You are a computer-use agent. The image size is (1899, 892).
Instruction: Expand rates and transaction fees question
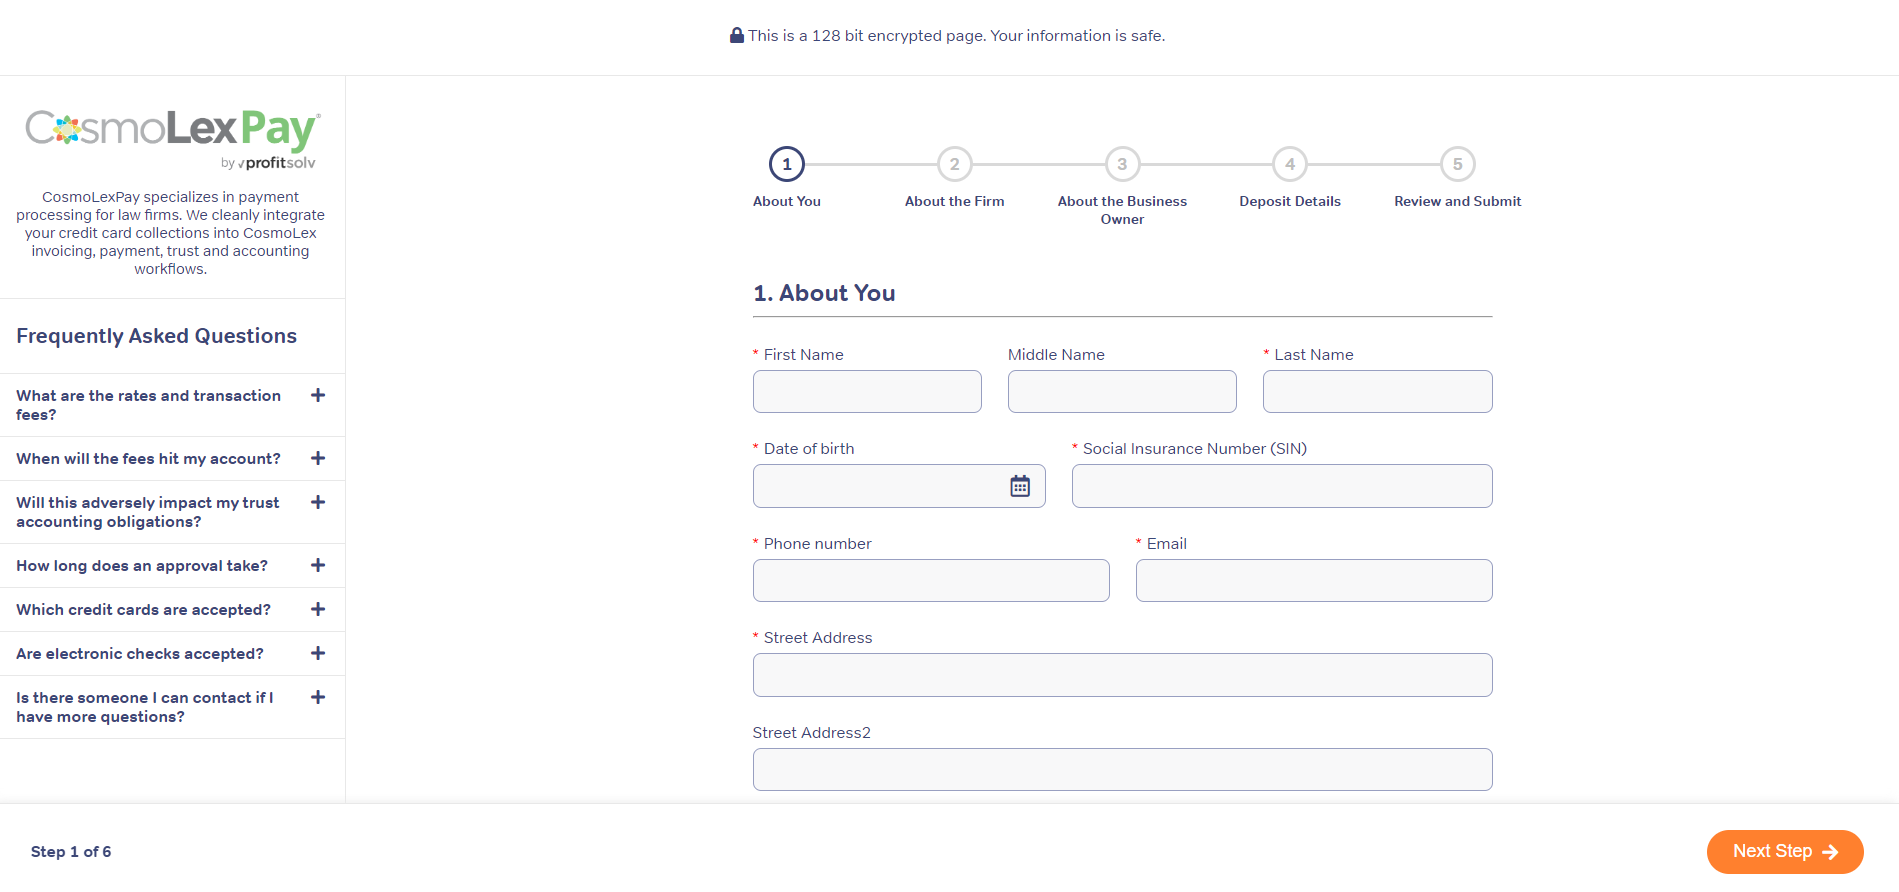click(318, 396)
